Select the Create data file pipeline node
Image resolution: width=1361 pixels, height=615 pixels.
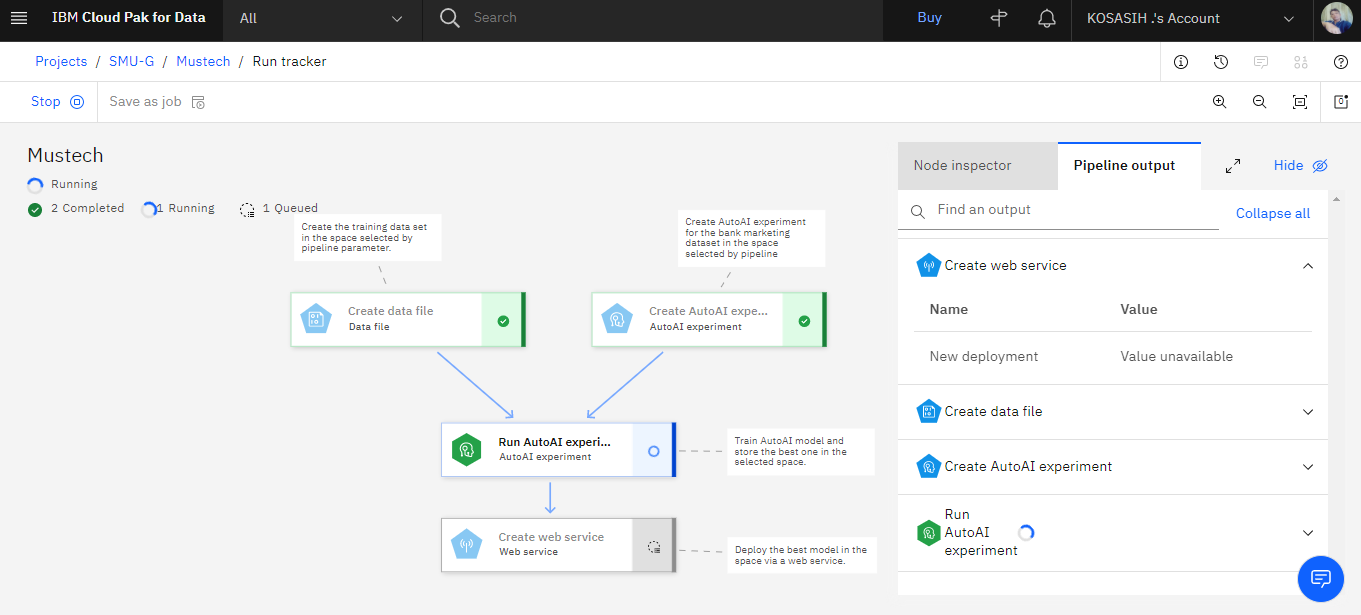[408, 320]
